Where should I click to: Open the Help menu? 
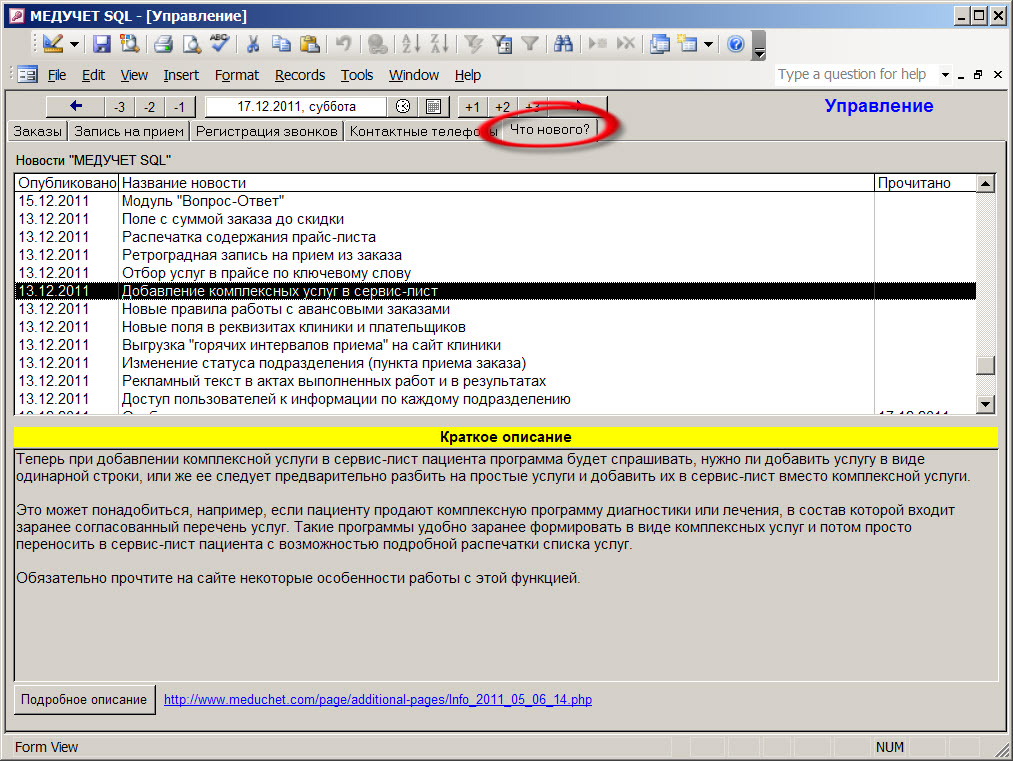pos(467,75)
